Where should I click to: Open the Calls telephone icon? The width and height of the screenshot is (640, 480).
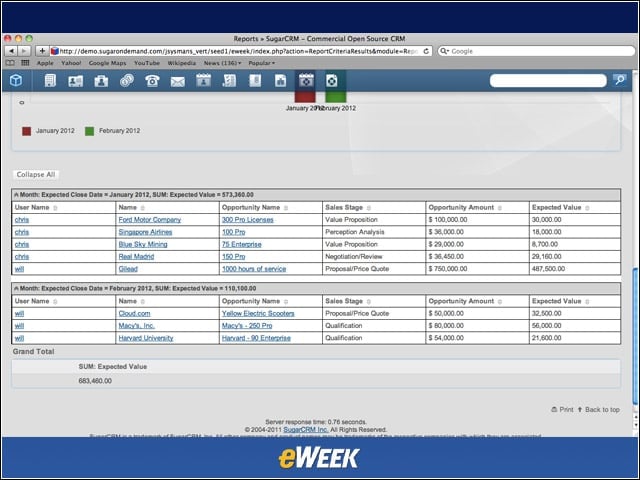coord(152,81)
